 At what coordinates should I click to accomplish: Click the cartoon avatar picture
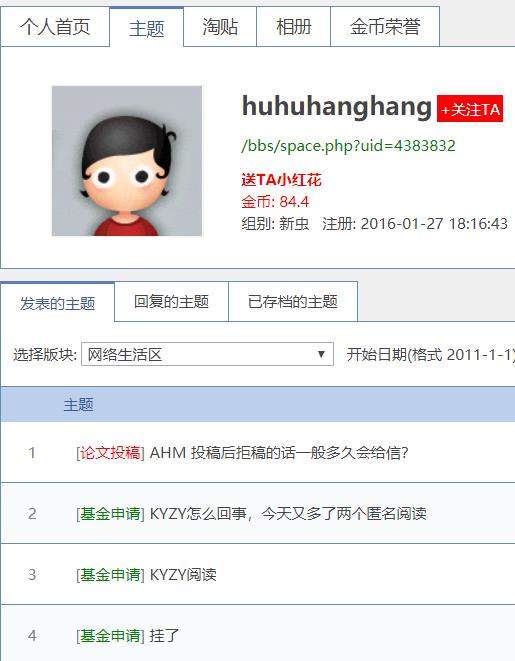(127, 161)
